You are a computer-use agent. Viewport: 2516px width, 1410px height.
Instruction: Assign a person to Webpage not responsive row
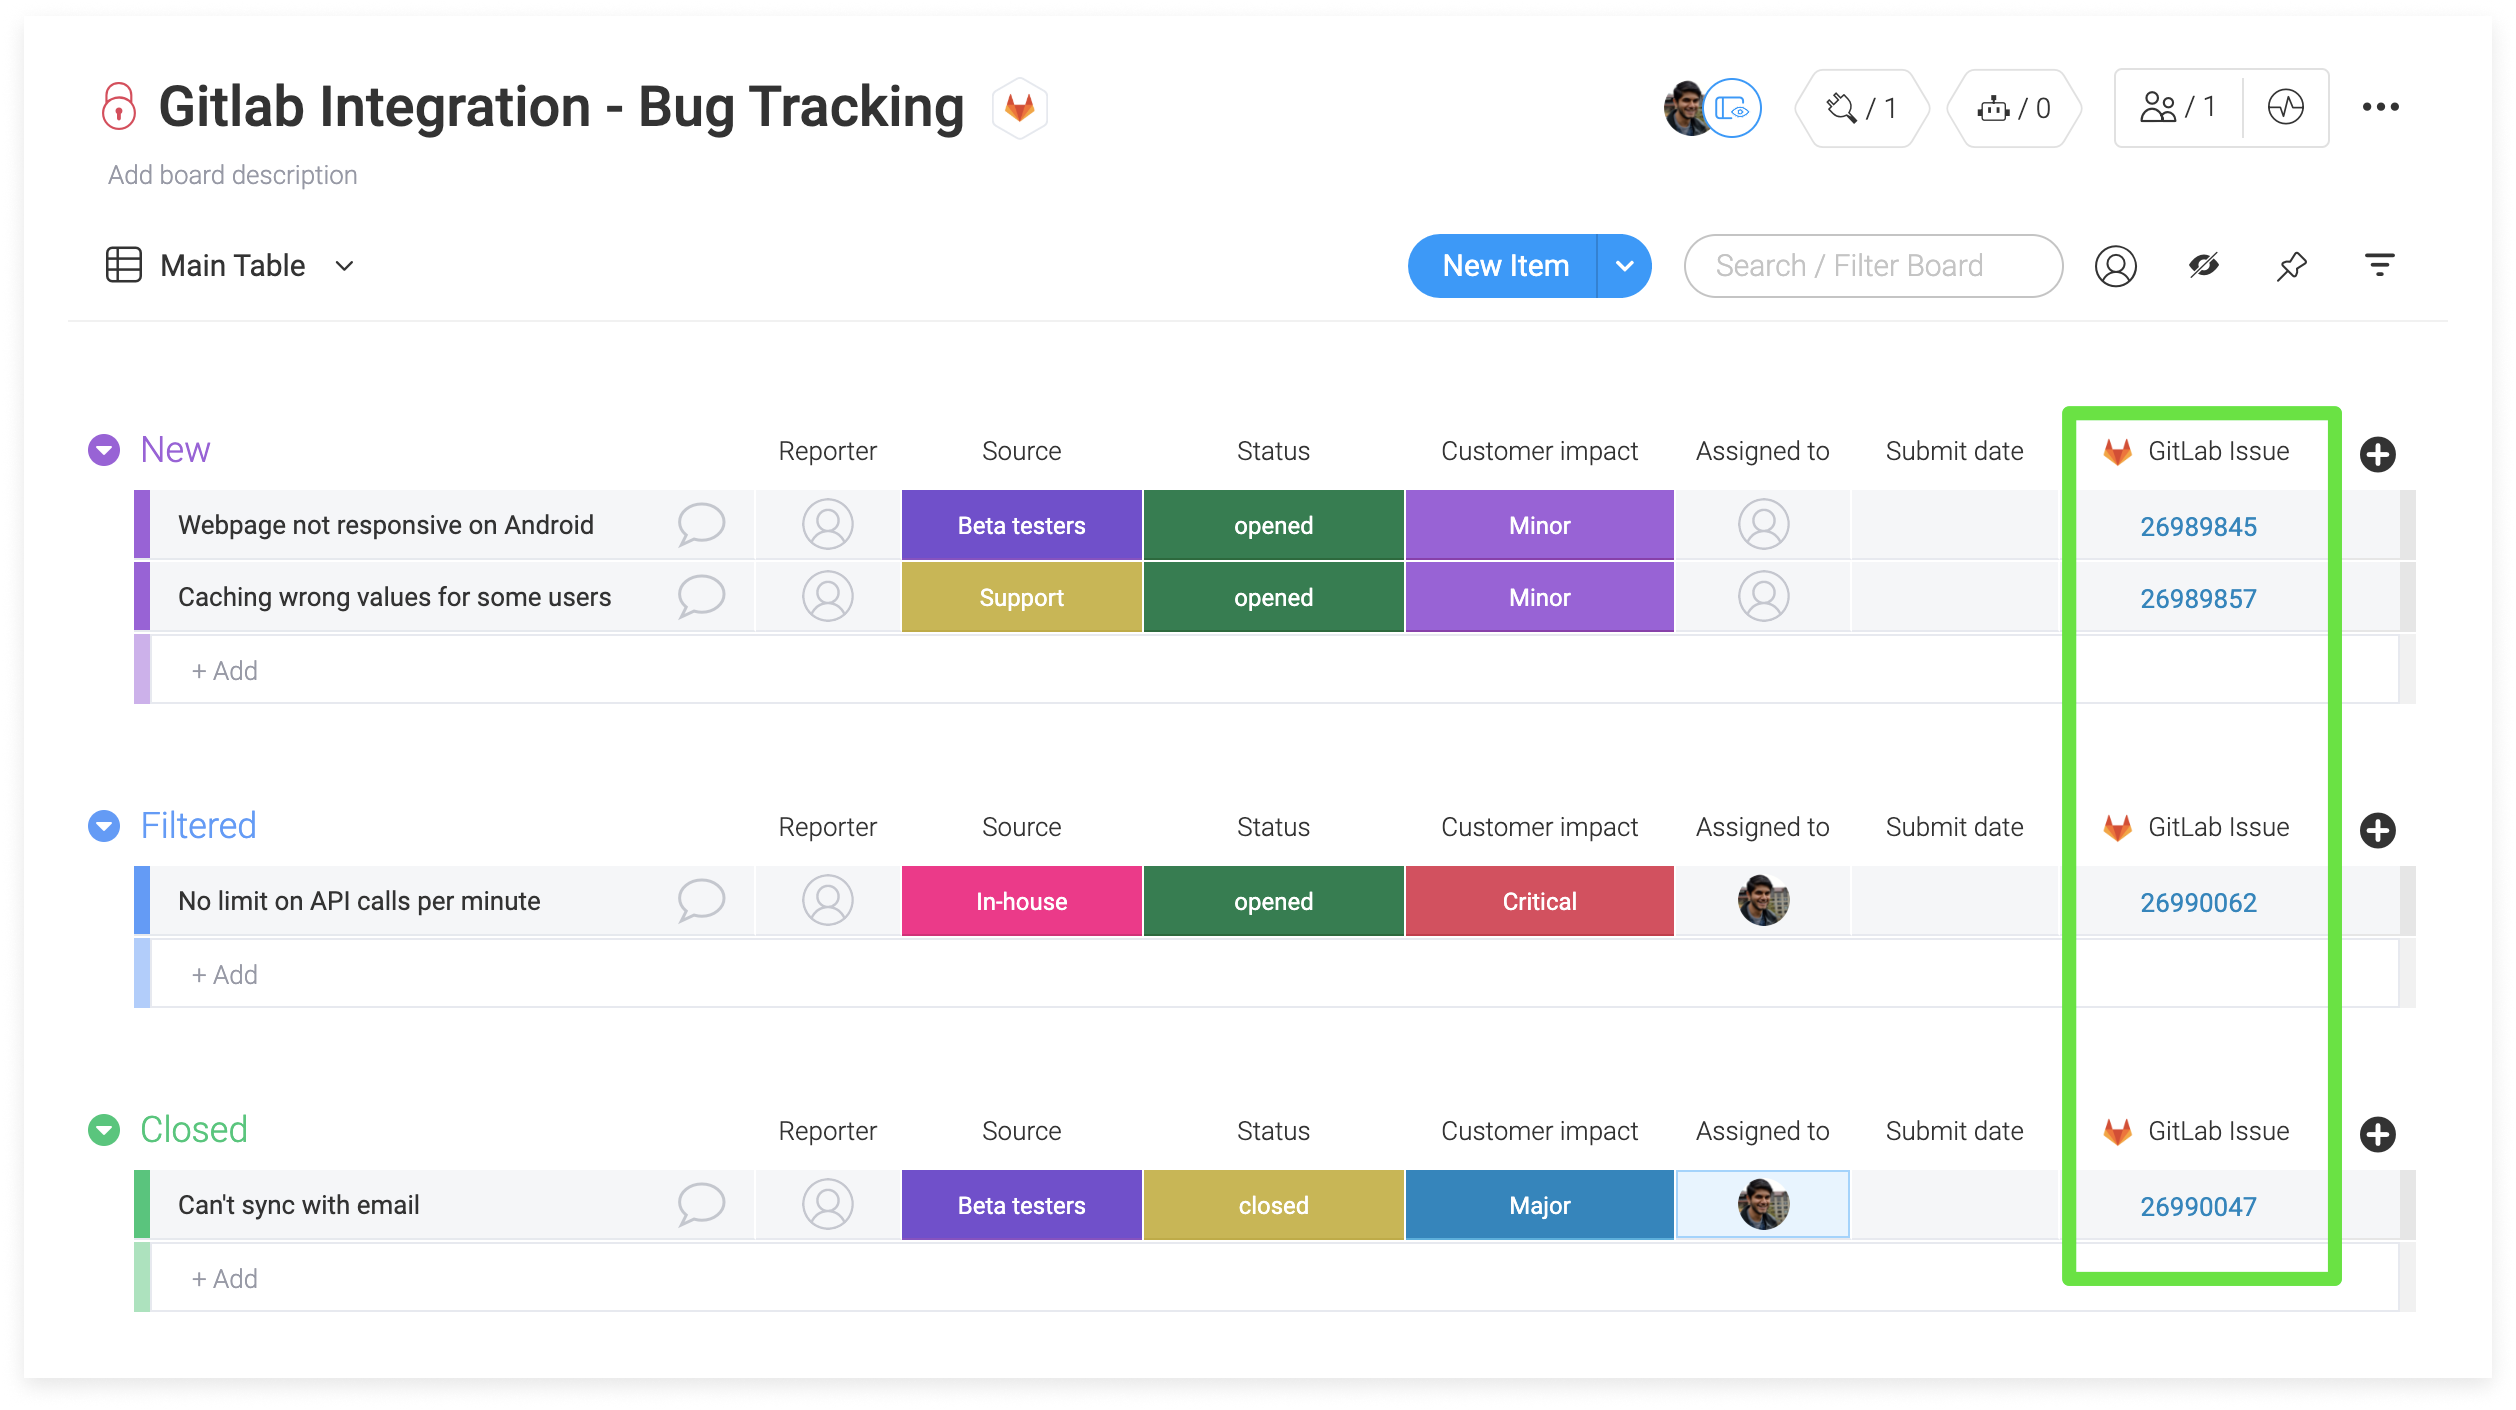click(1763, 524)
